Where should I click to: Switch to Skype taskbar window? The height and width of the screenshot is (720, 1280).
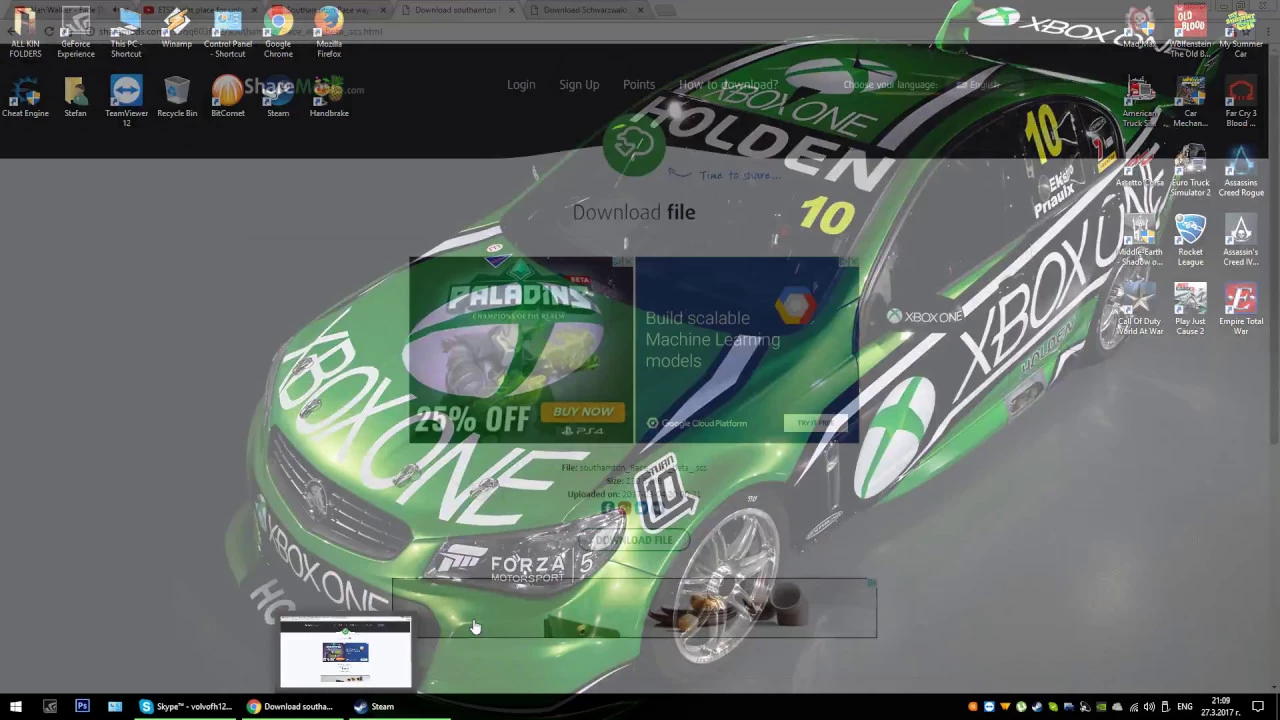tap(187, 706)
